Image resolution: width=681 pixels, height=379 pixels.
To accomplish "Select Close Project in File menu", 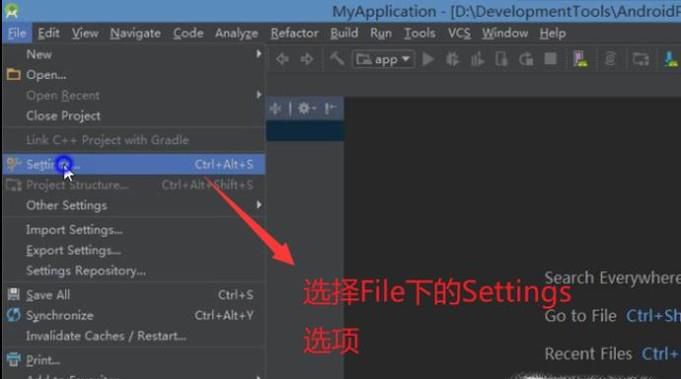I will (134, 116).
